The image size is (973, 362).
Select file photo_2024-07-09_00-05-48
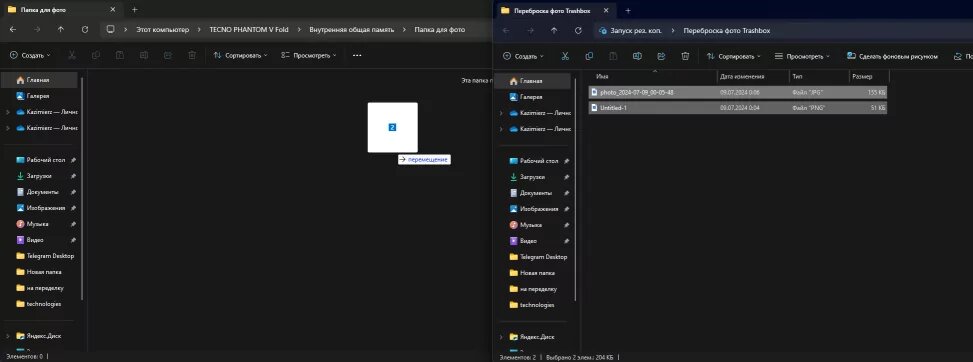[737, 92]
